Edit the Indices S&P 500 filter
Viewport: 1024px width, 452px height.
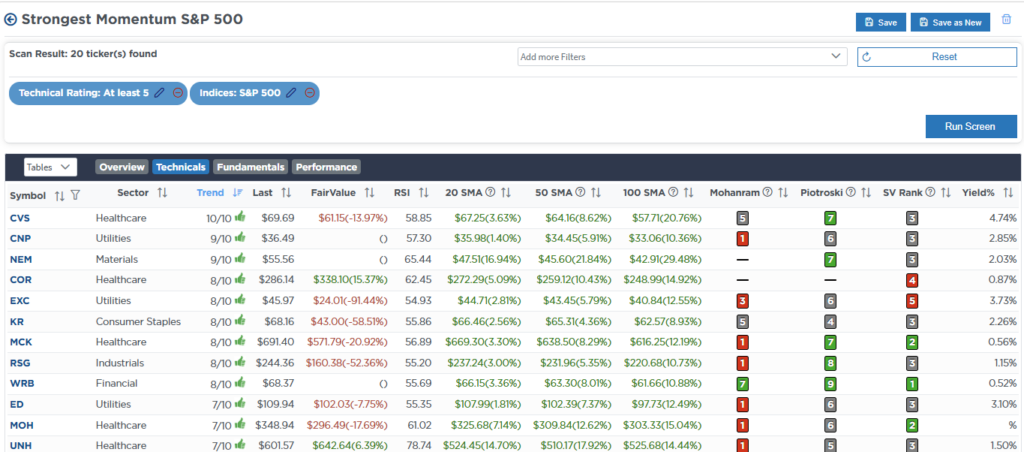click(291, 93)
